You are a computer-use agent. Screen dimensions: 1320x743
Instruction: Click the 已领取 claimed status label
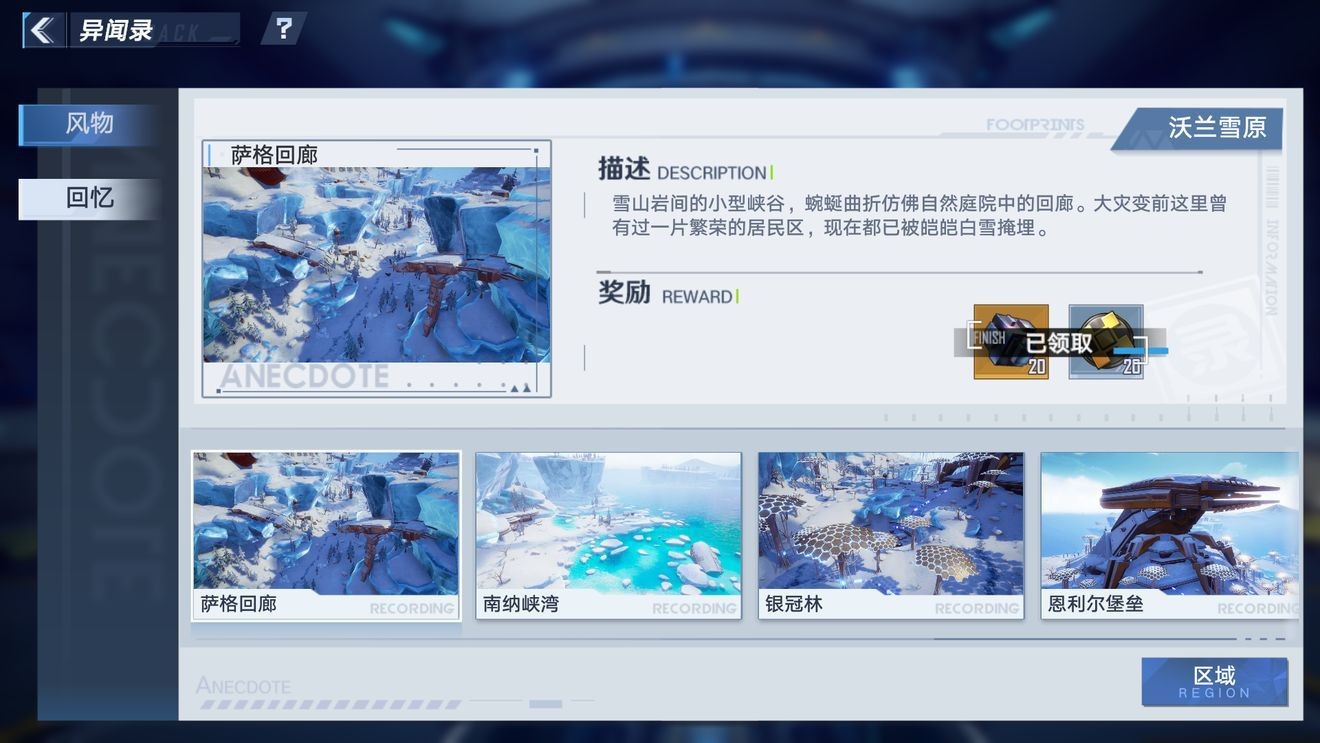(1059, 344)
